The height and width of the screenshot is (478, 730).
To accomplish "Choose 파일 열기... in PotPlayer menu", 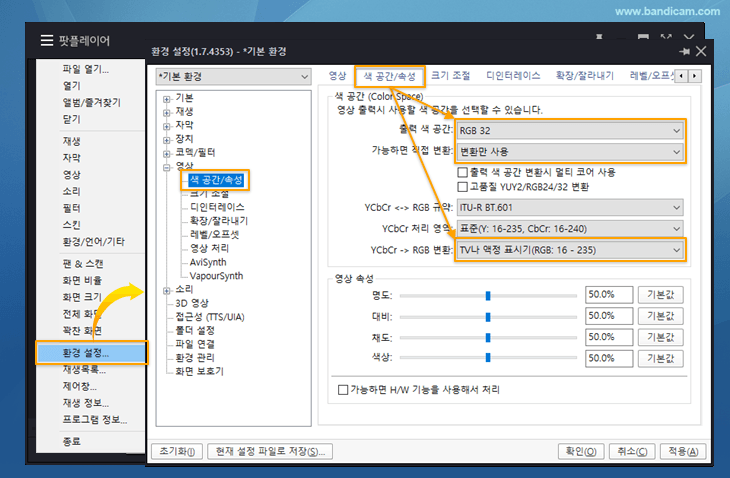I will 86,69.
